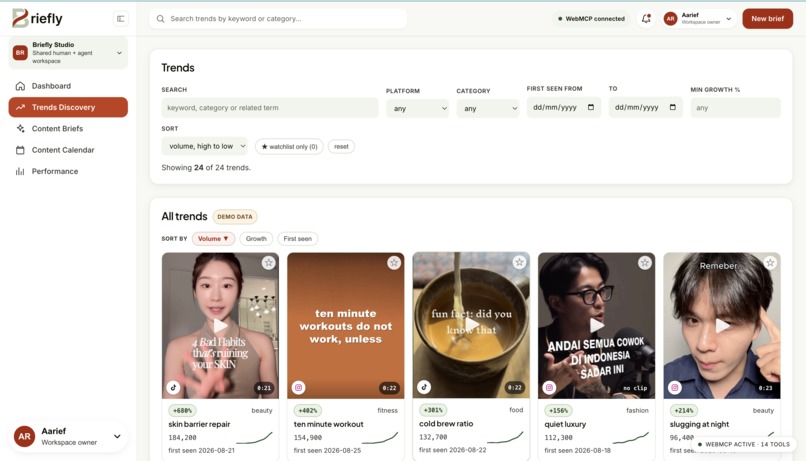Go to Content Briefs
This screenshot has height=461, width=806.
[x=68, y=128]
